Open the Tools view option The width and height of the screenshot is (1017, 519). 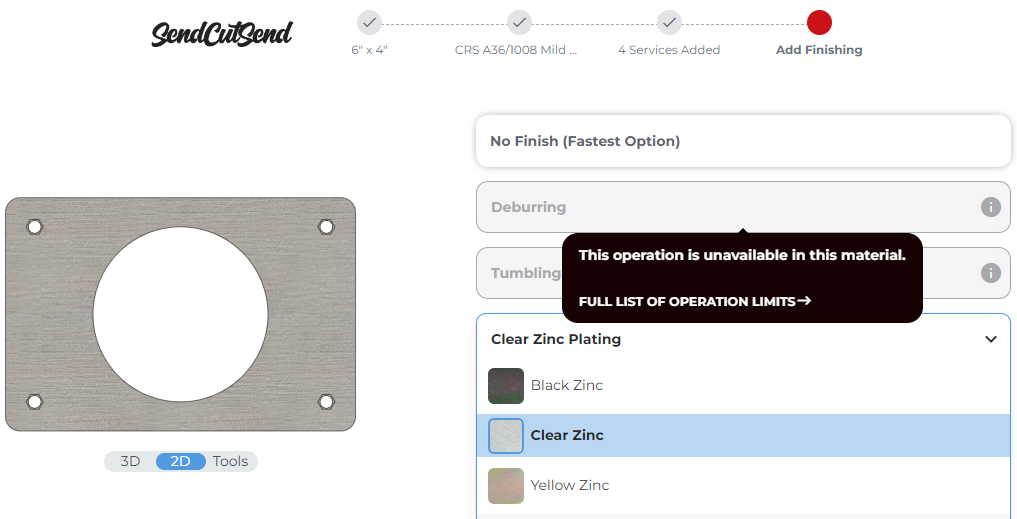coord(231,461)
